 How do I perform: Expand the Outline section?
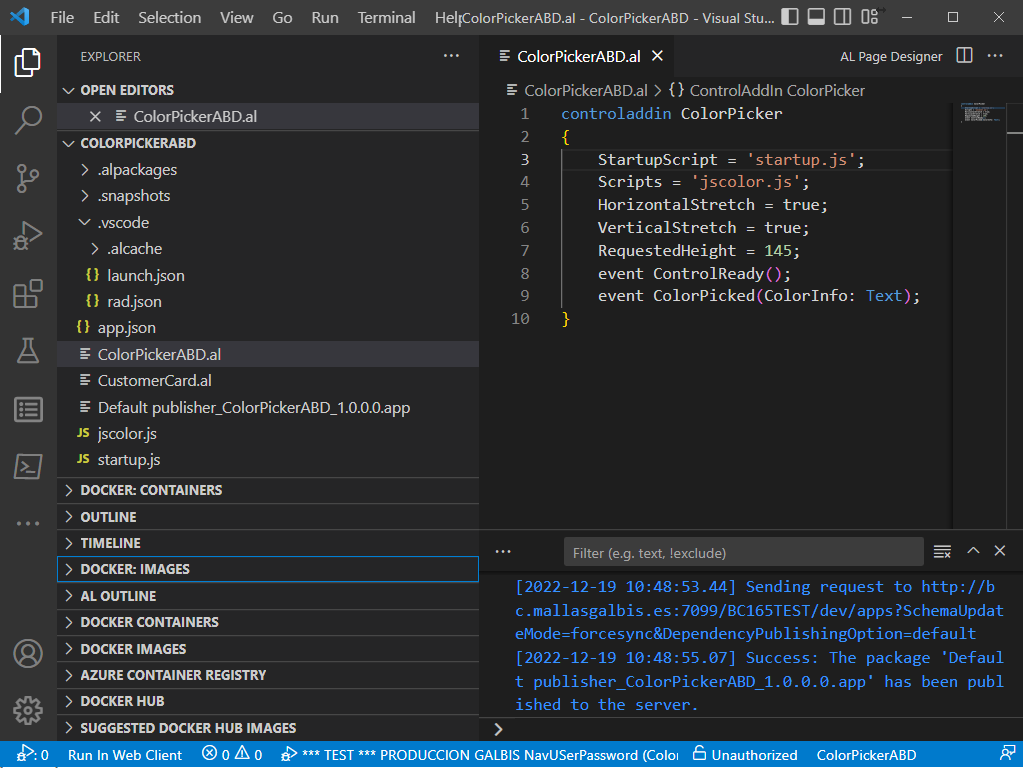click(268, 517)
